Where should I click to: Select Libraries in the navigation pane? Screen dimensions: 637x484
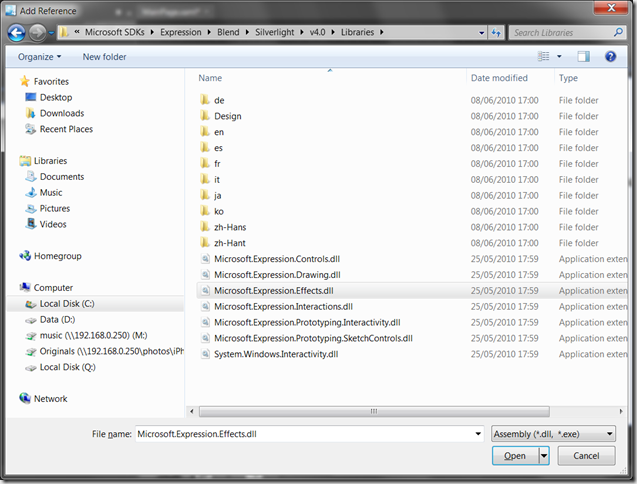50,161
